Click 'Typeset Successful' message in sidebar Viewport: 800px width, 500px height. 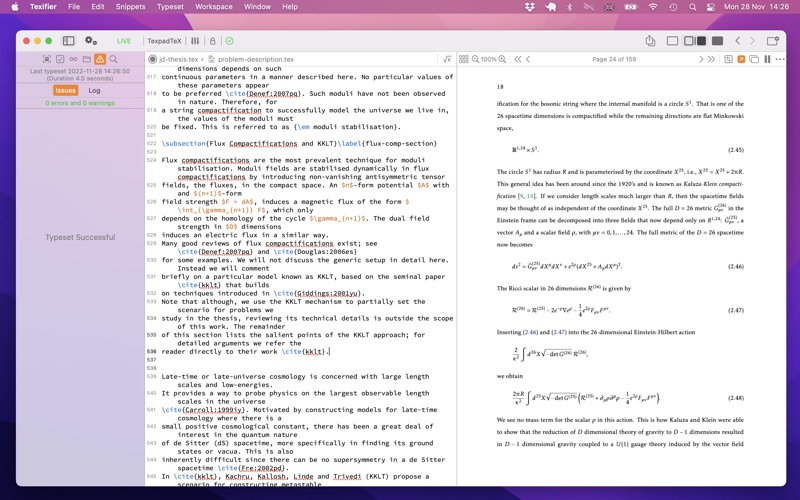pyautogui.click(x=80, y=237)
